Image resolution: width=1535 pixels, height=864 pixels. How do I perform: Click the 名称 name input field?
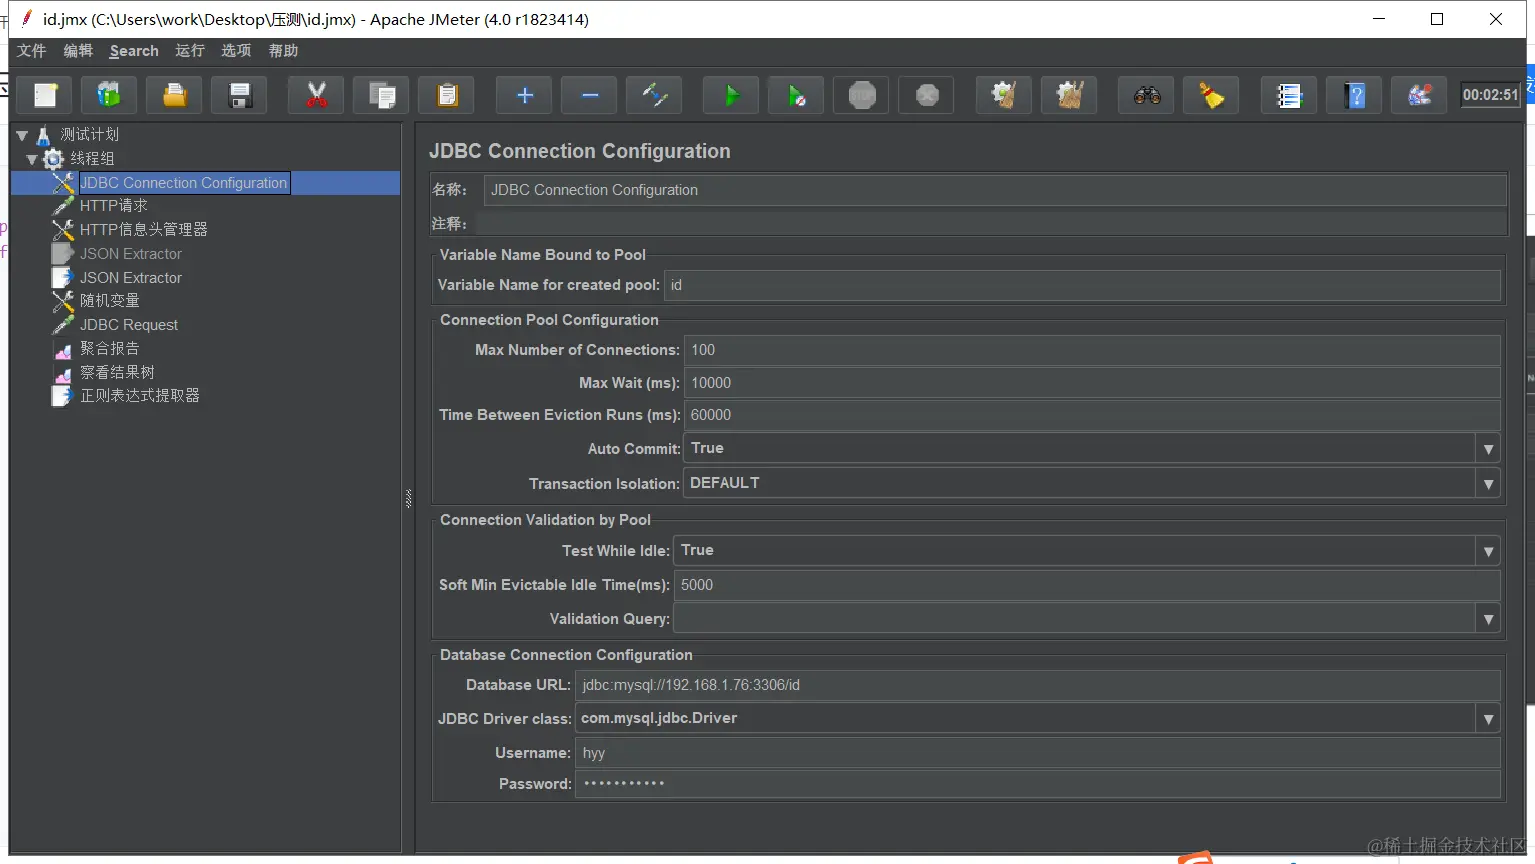coord(995,190)
